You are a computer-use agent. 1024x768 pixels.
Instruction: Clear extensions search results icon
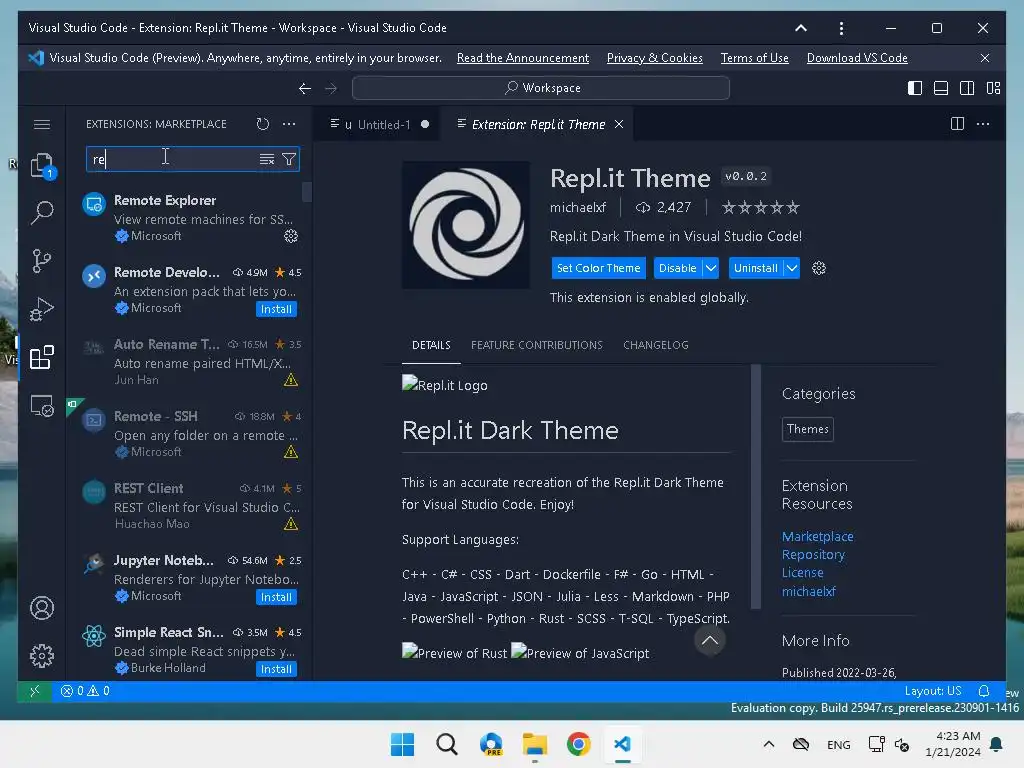pos(266,159)
